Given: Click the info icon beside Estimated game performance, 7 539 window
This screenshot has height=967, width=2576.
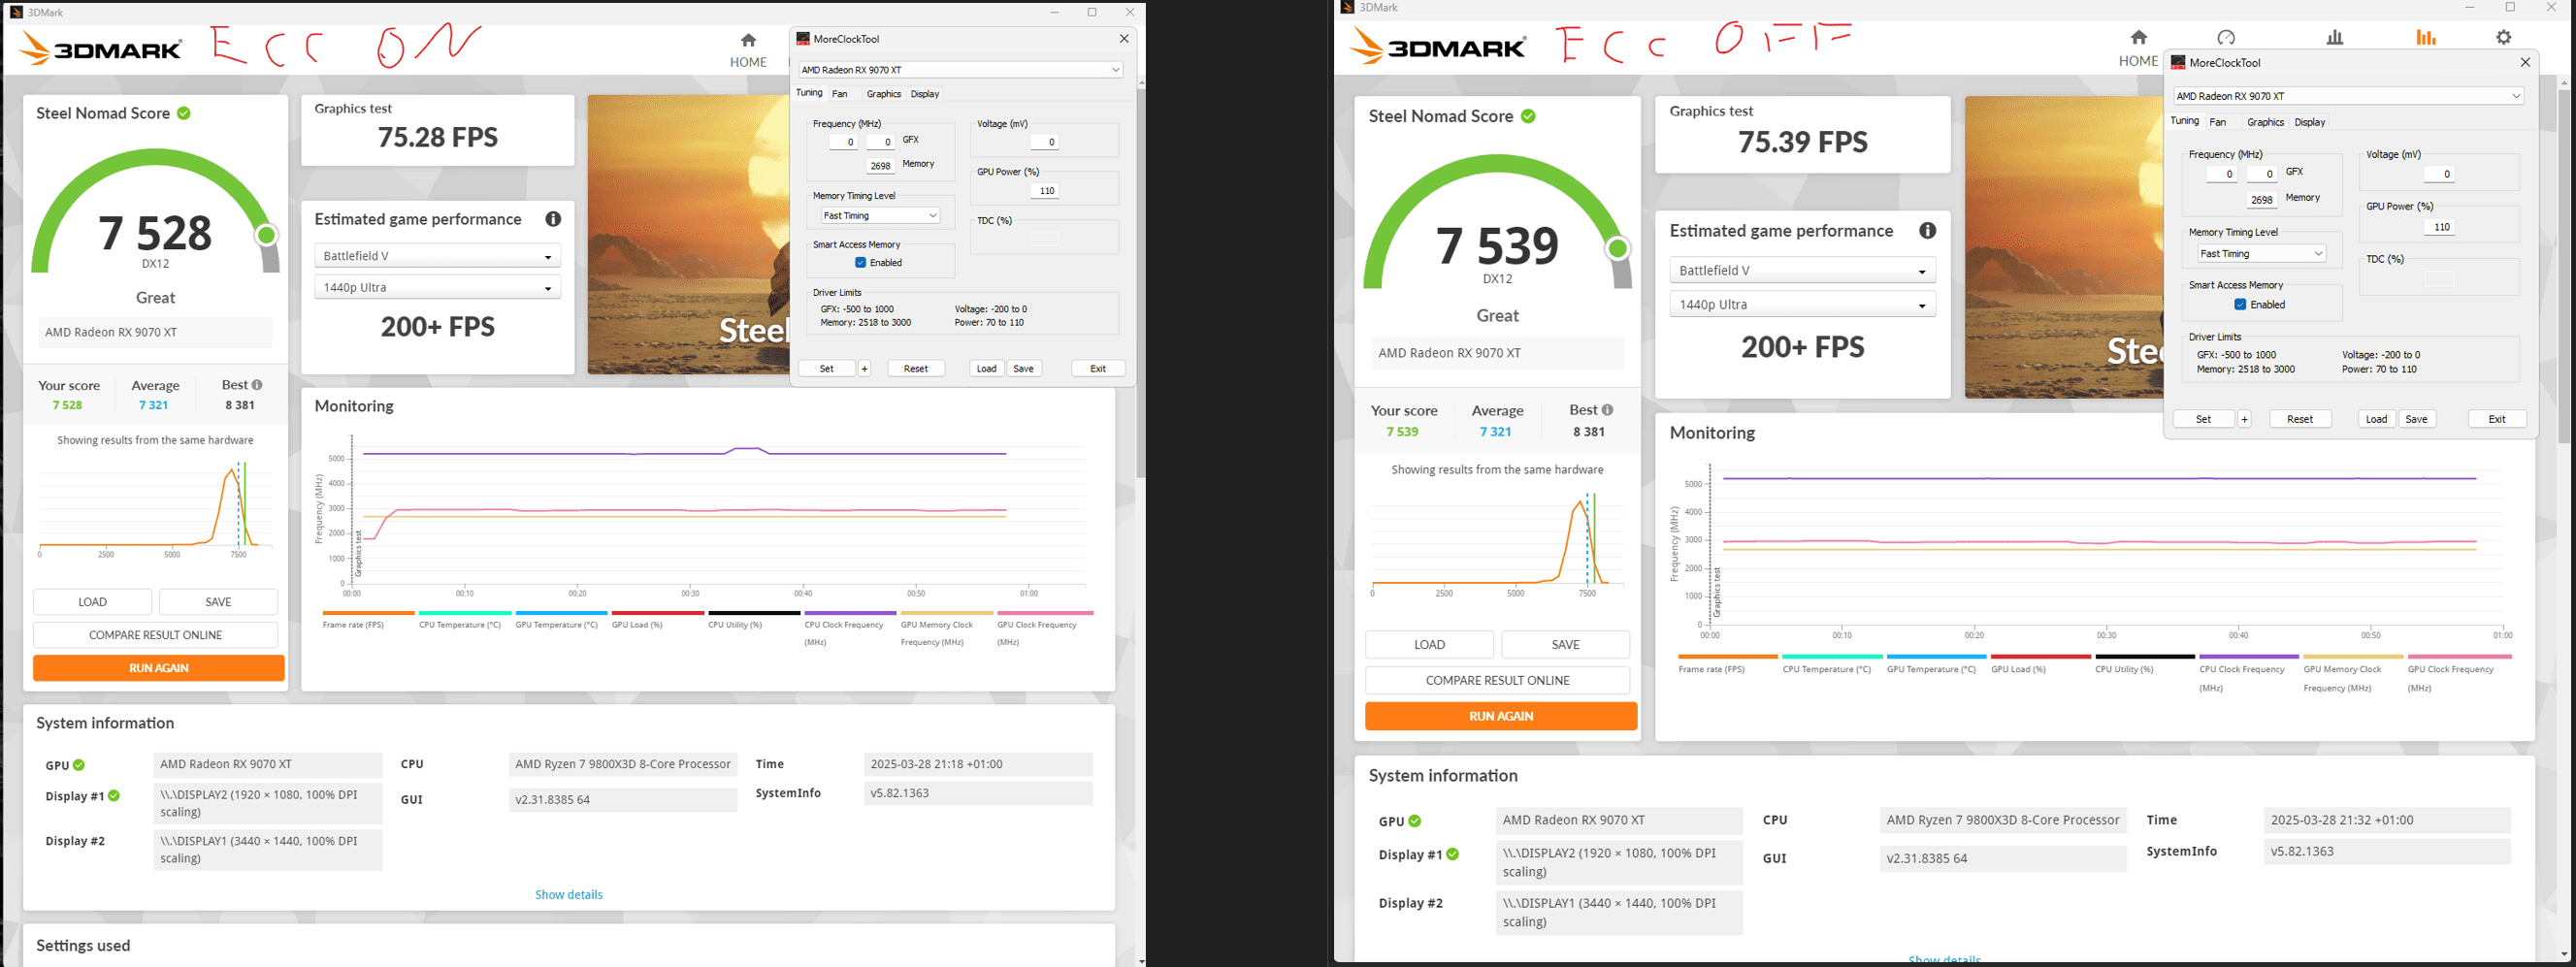Looking at the screenshot, I should click(x=1927, y=231).
